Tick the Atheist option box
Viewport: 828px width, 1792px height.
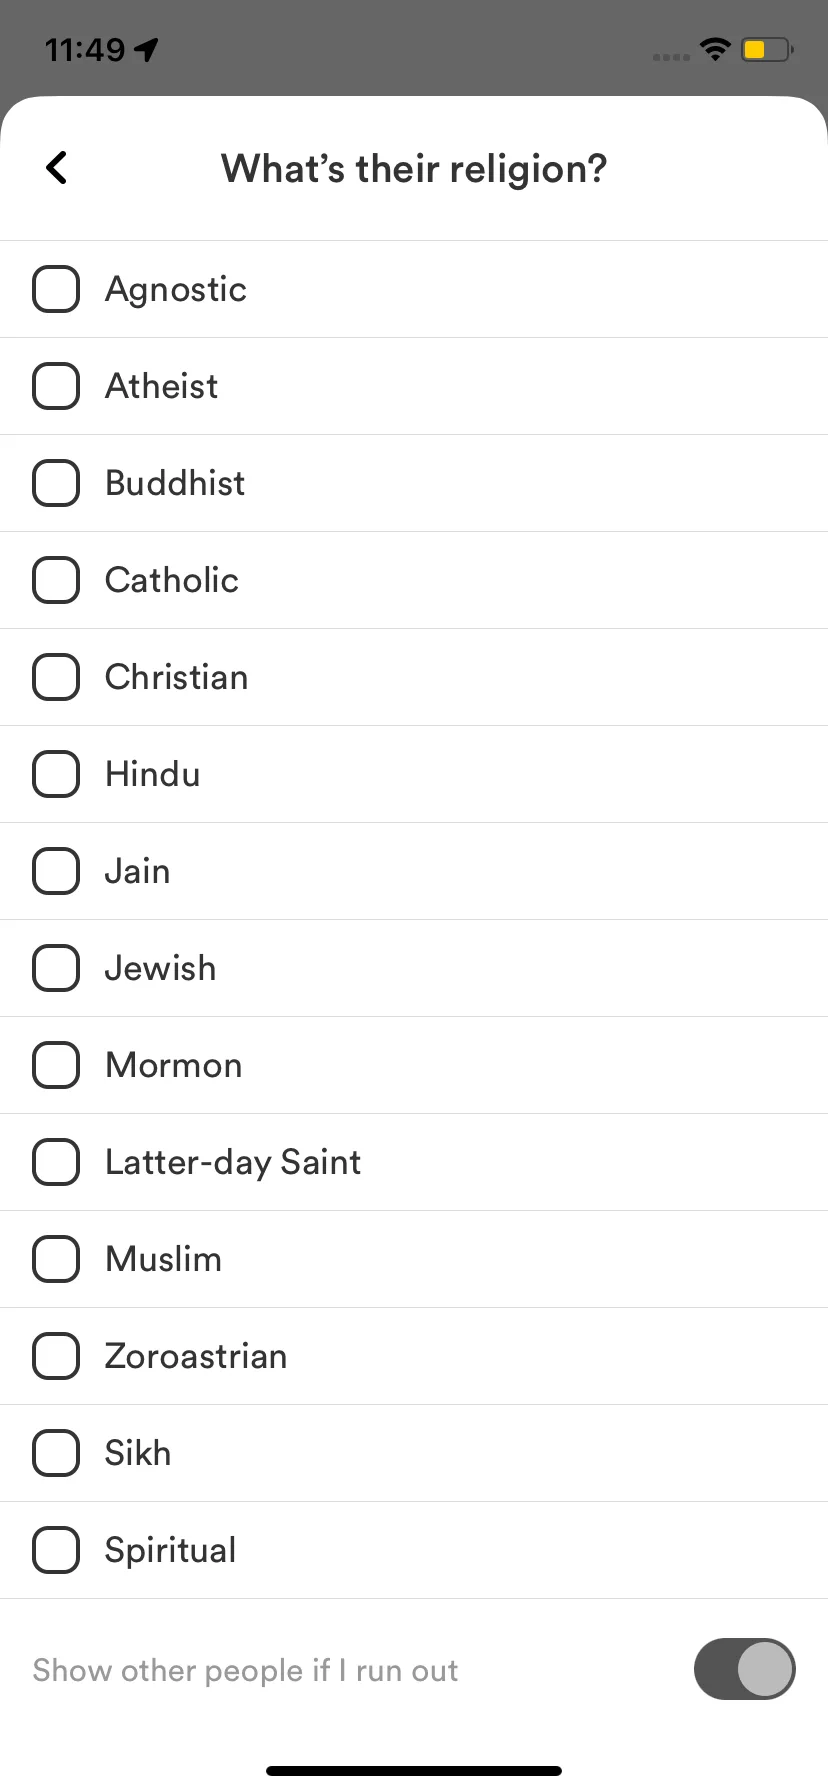click(x=56, y=386)
